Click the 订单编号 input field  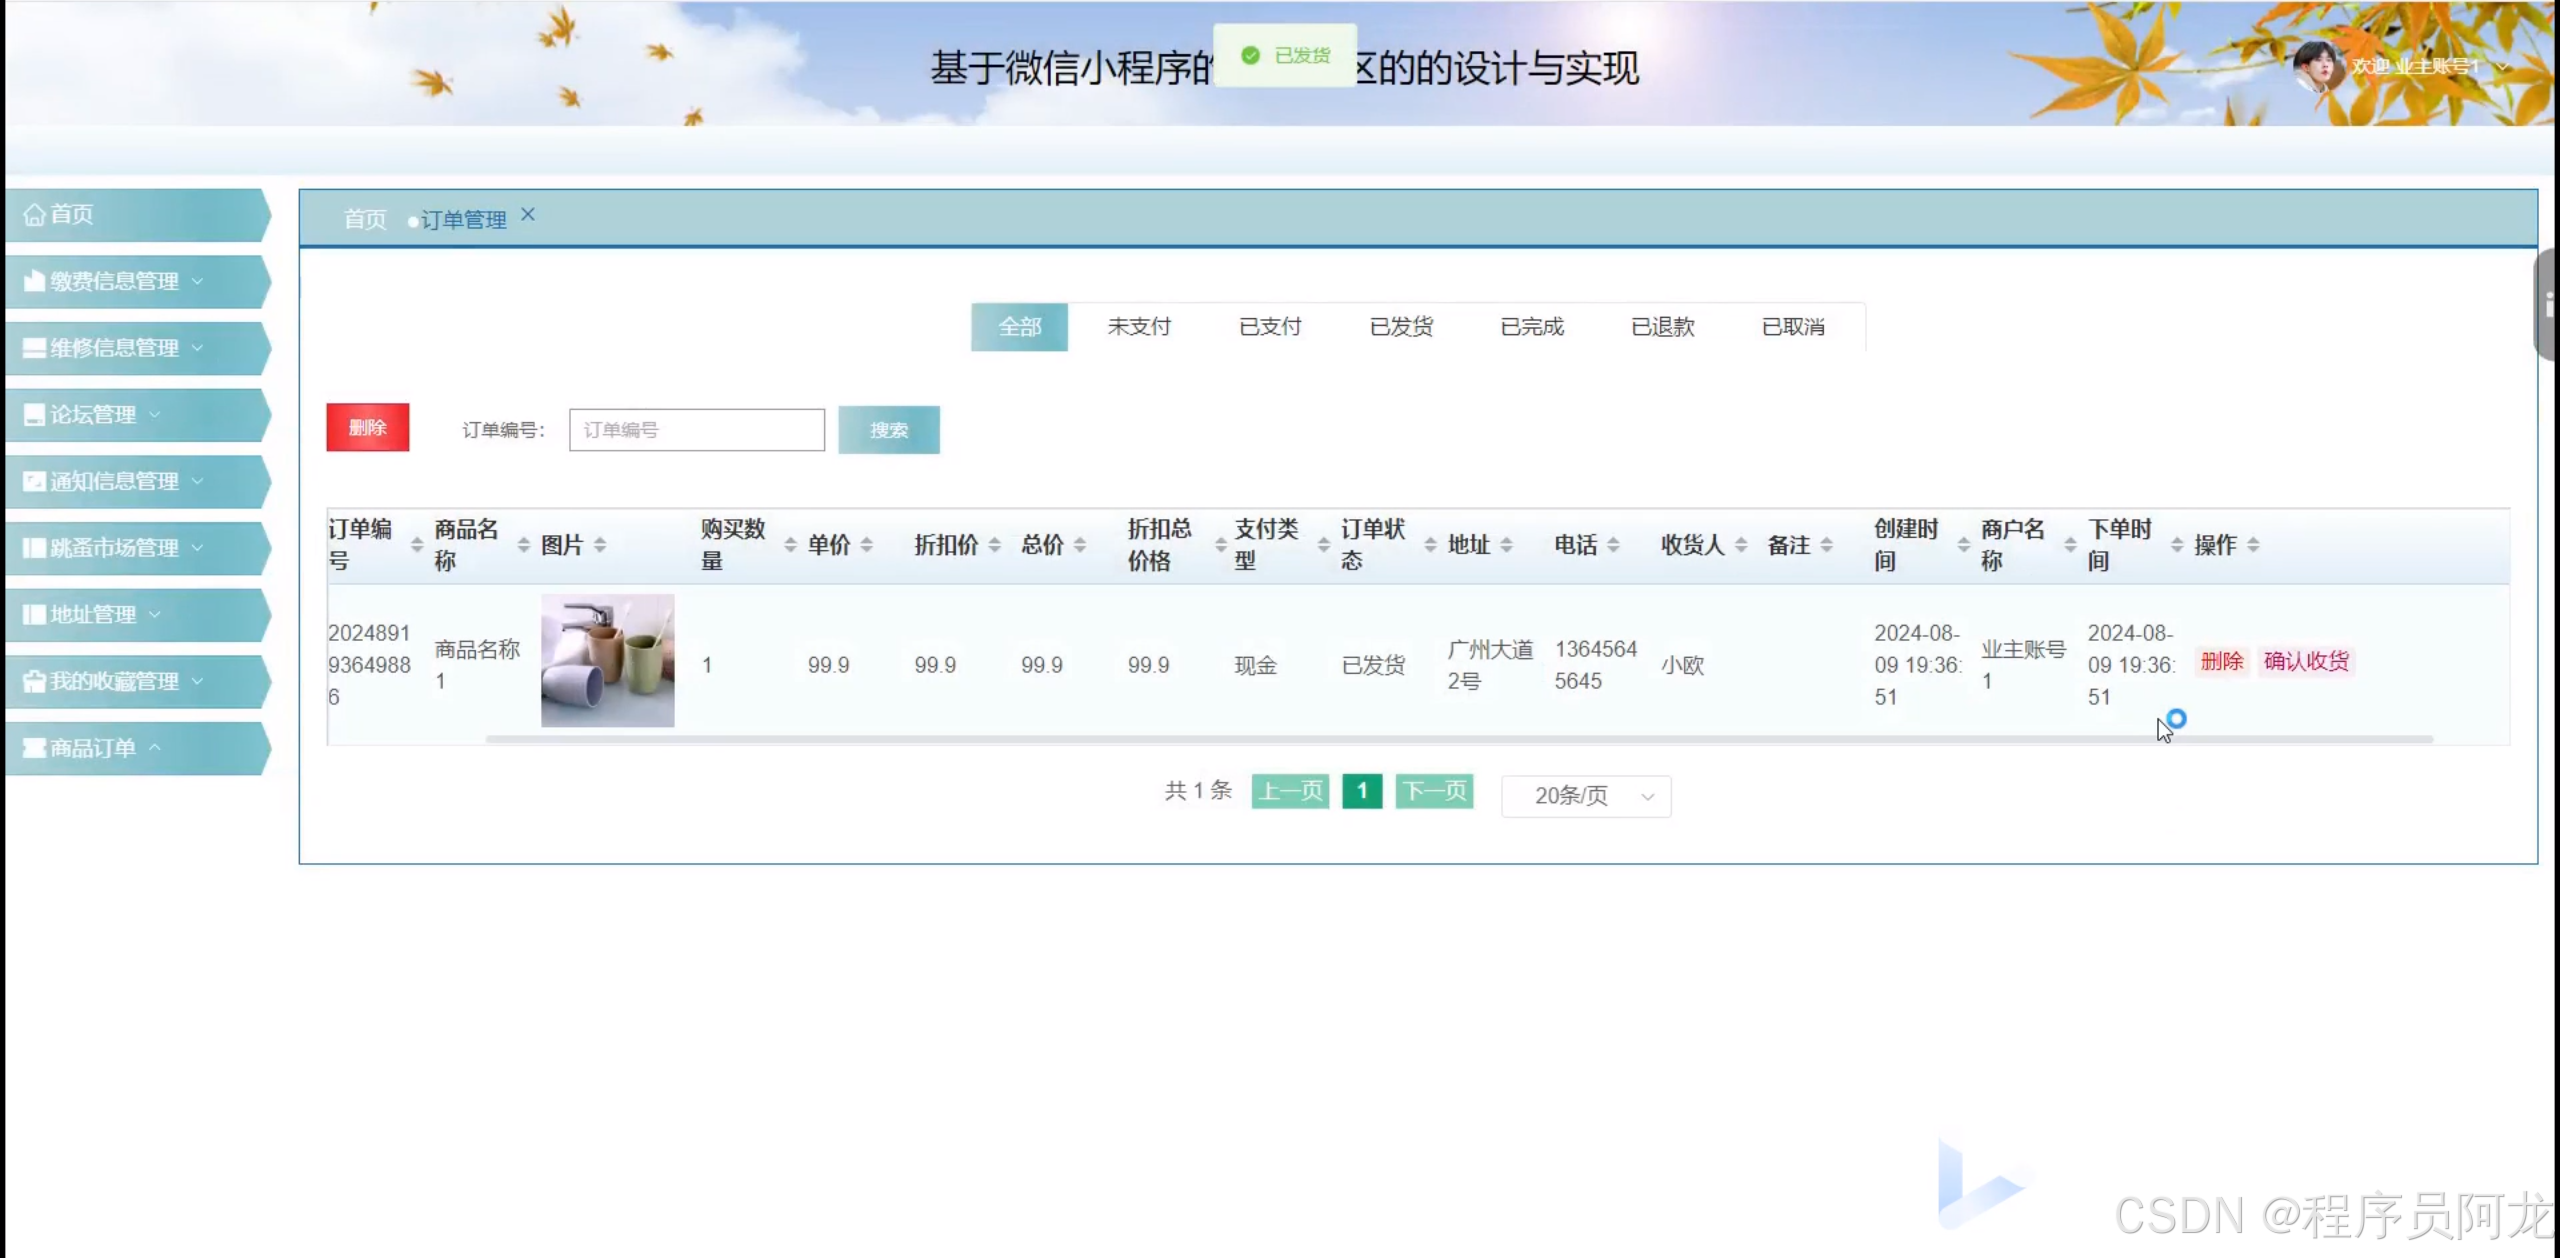point(696,430)
